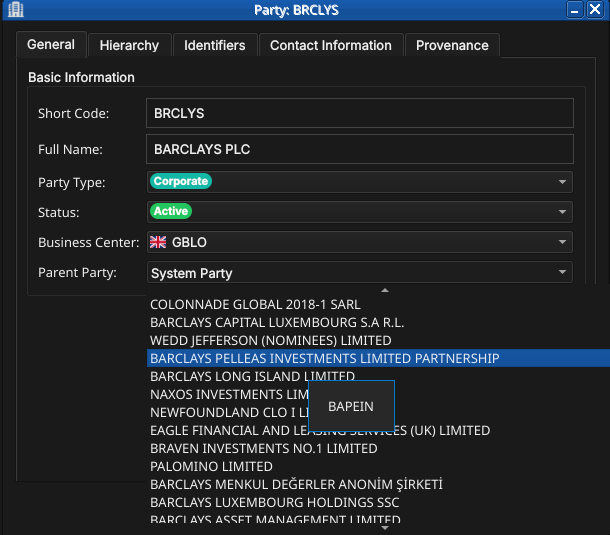Image resolution: width=610 pixels, height=535 pixels.
Task: Click the Corporate party type badge
Action: point(181,181)
